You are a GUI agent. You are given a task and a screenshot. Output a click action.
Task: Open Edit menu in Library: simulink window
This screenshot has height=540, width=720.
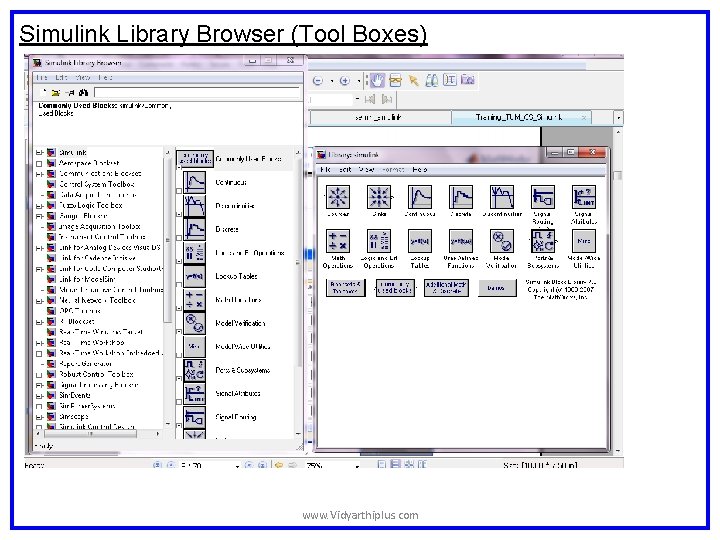click(x=345, y=169)
